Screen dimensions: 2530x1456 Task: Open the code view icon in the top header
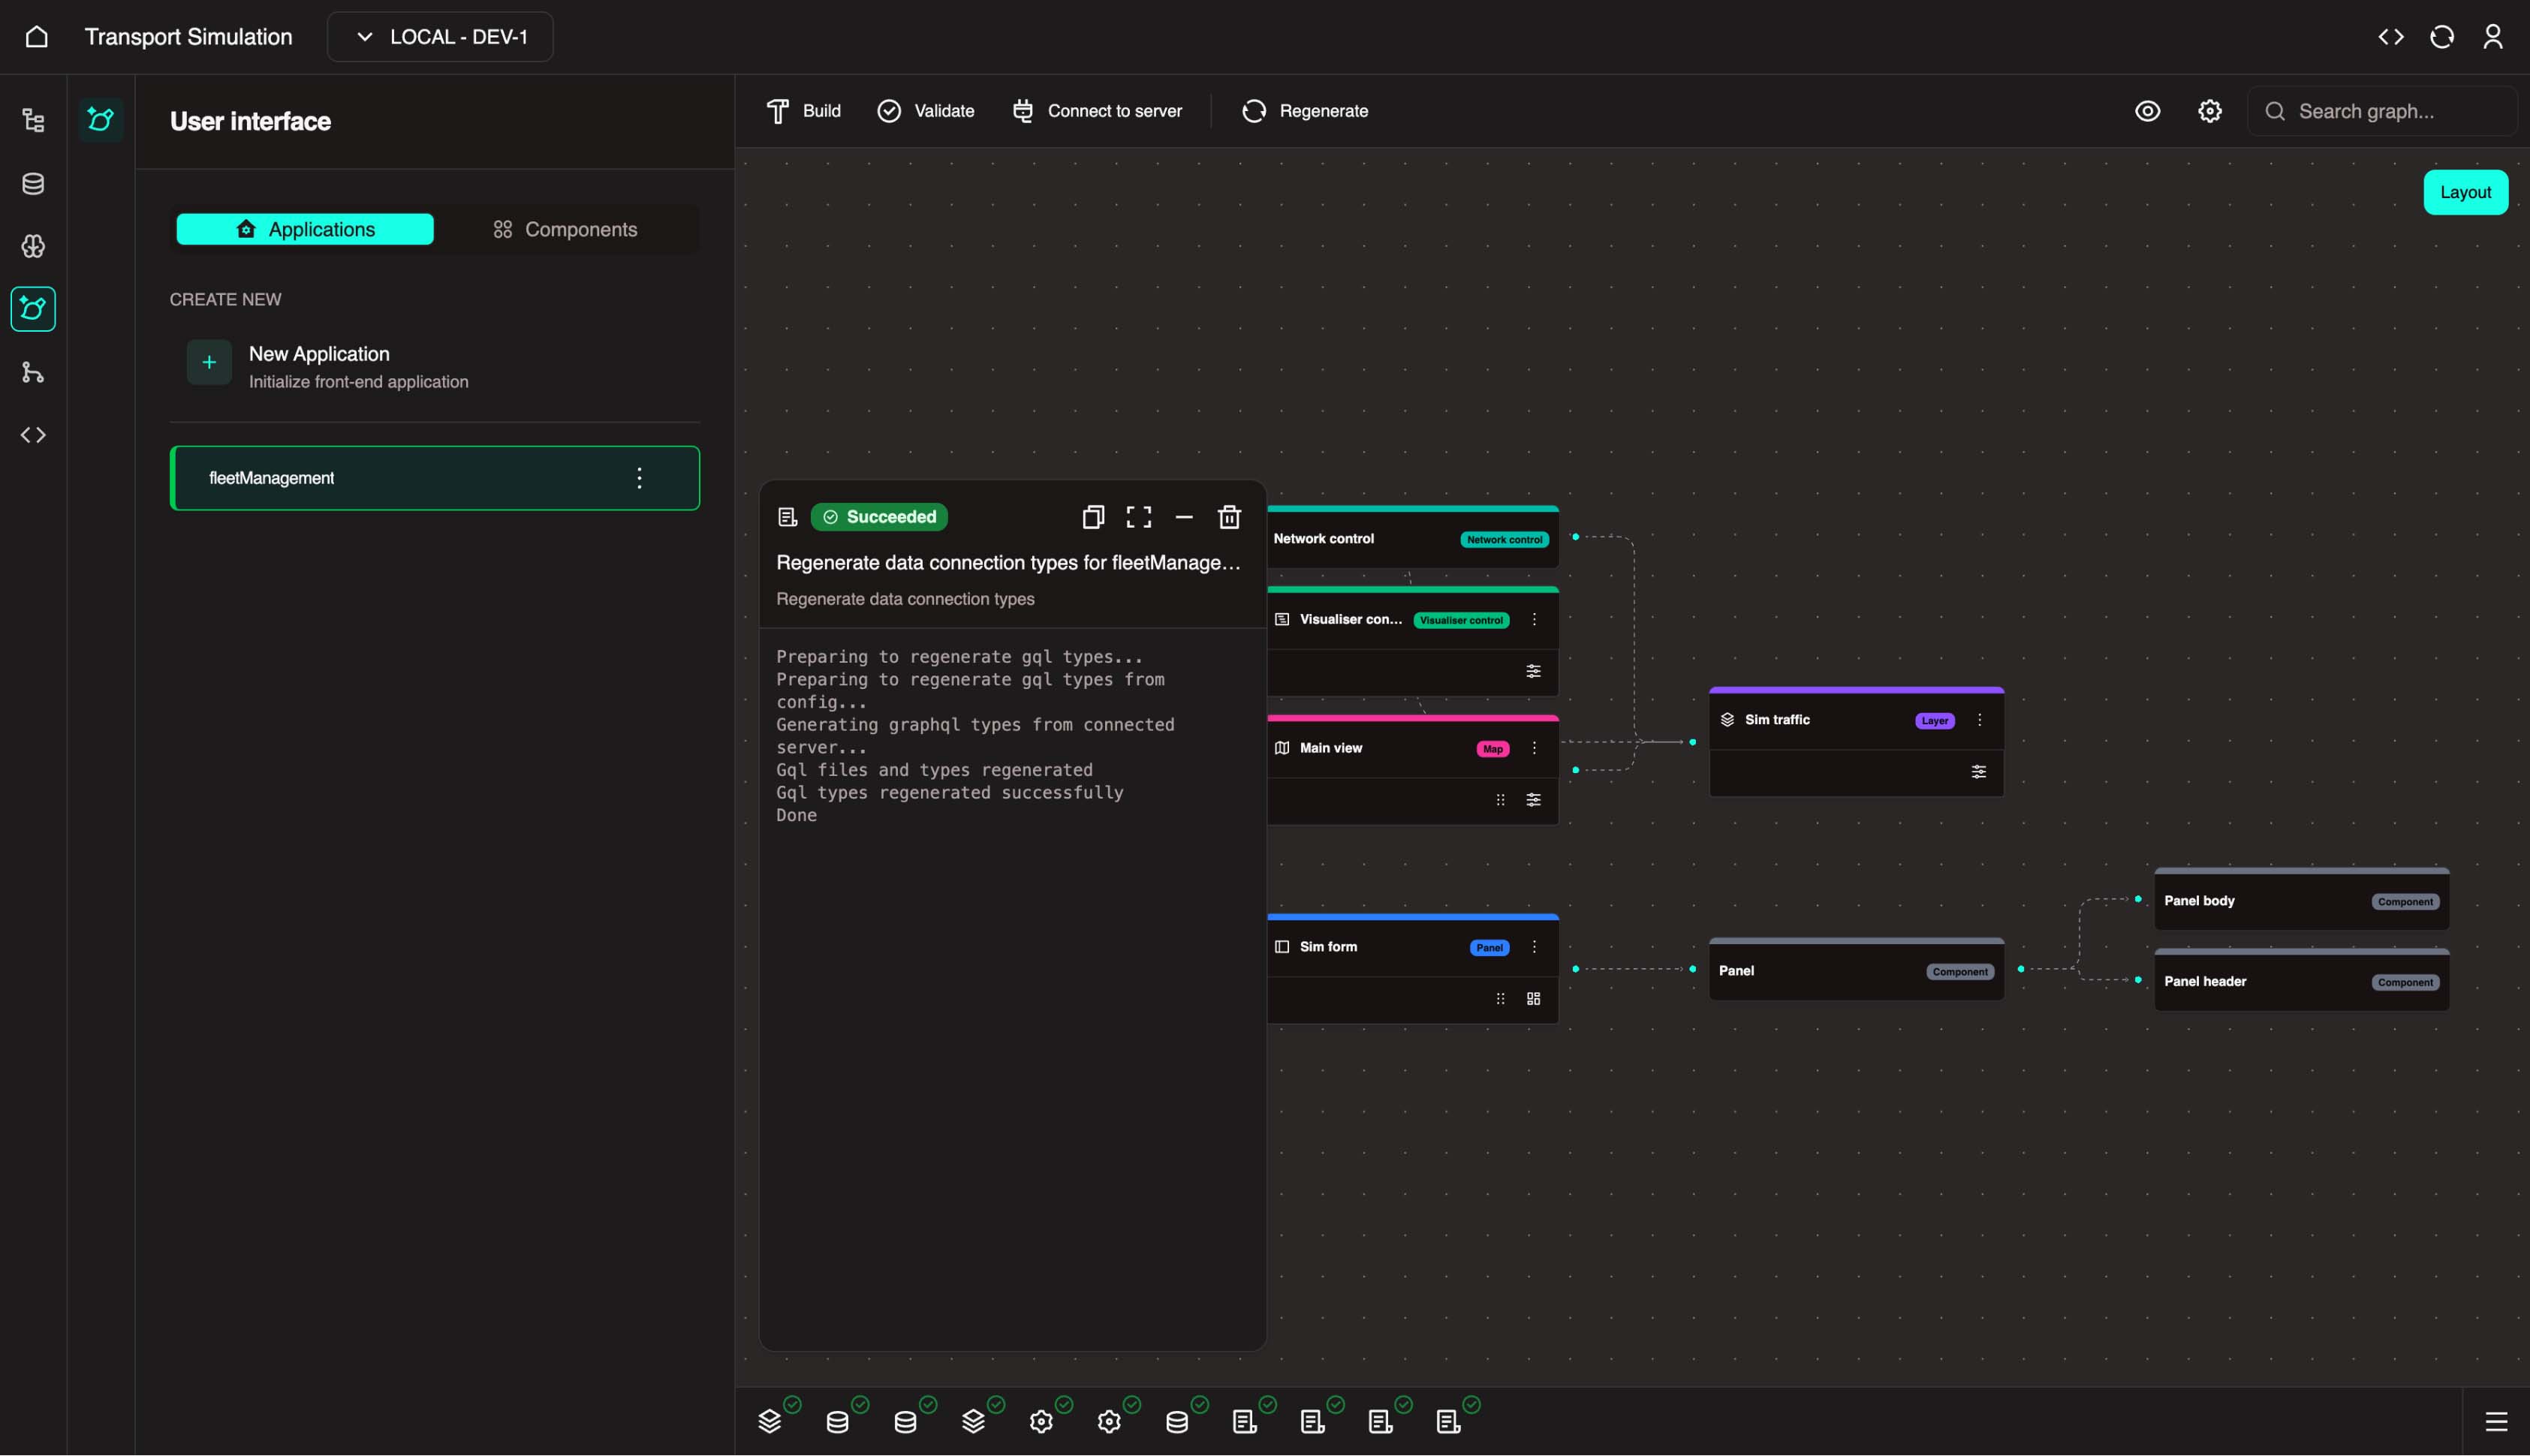coord(2391,37)
